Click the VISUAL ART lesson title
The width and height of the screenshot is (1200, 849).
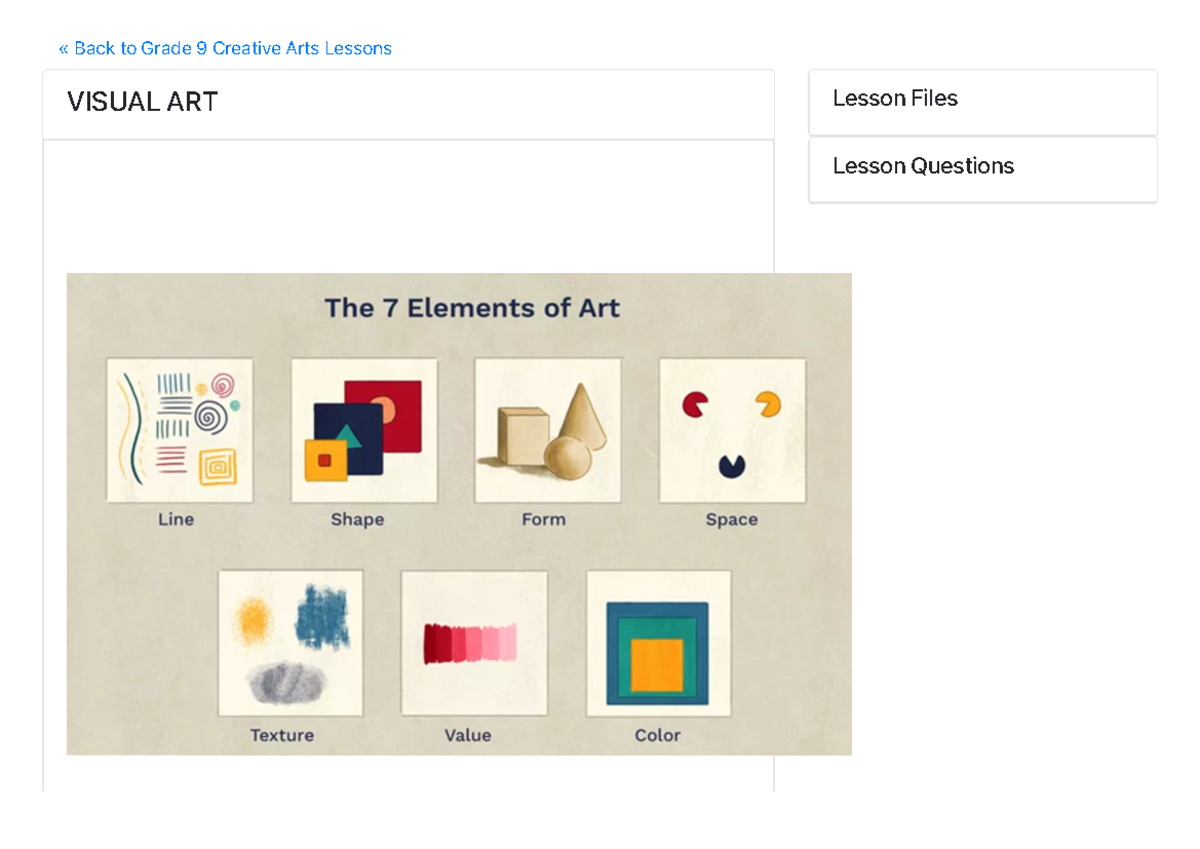pos(142,101)
